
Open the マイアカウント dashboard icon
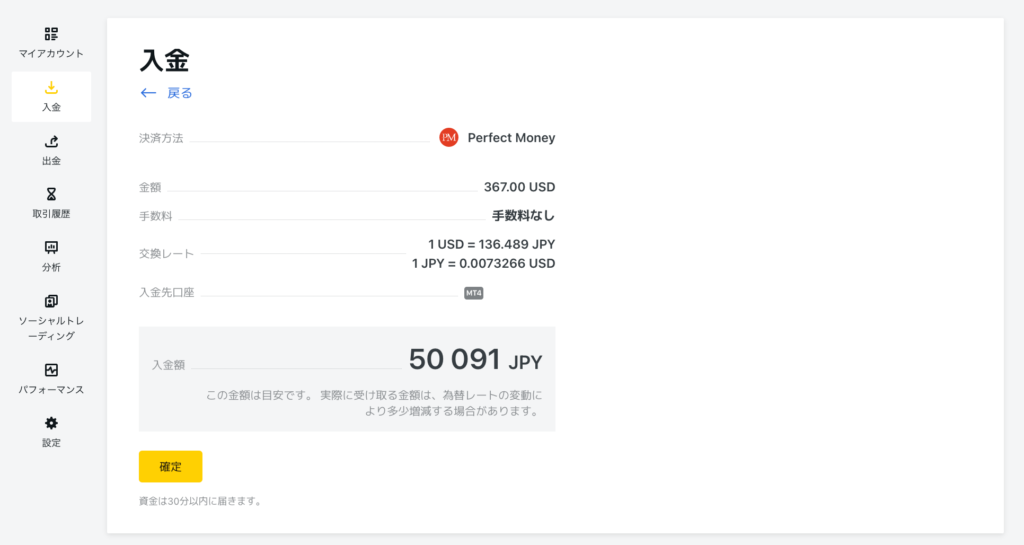51,34
